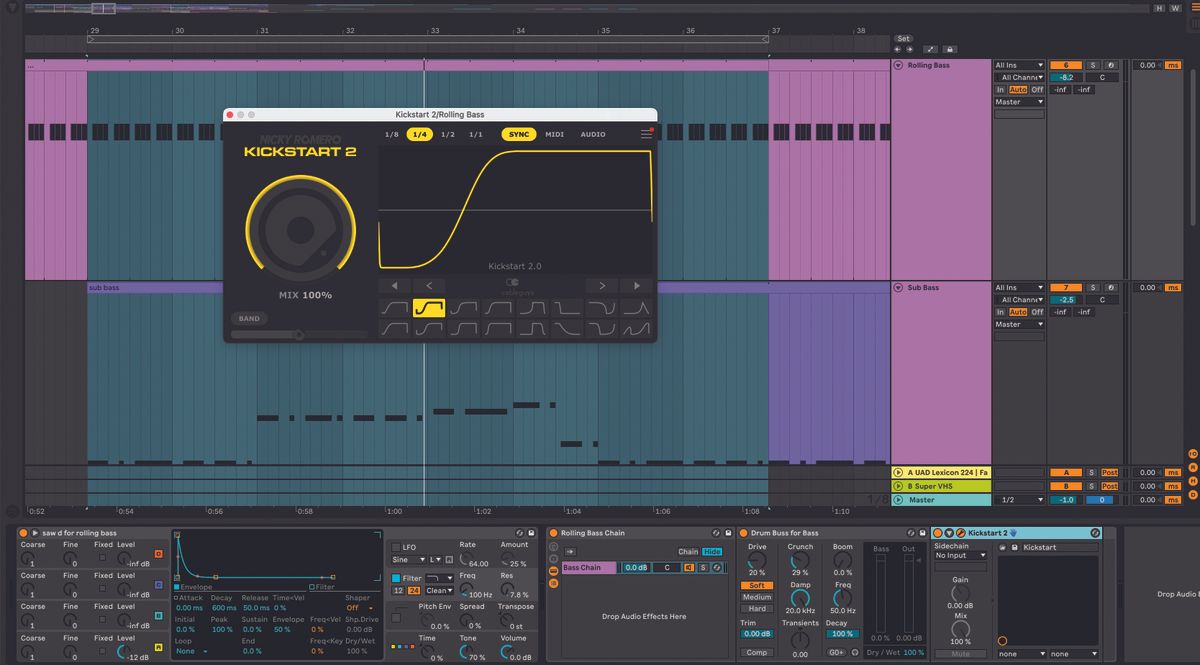The width and height of the screenshot is (1200, 665).
Task: Click the Comp button in Drum Buss
Action: coord(757,652)
